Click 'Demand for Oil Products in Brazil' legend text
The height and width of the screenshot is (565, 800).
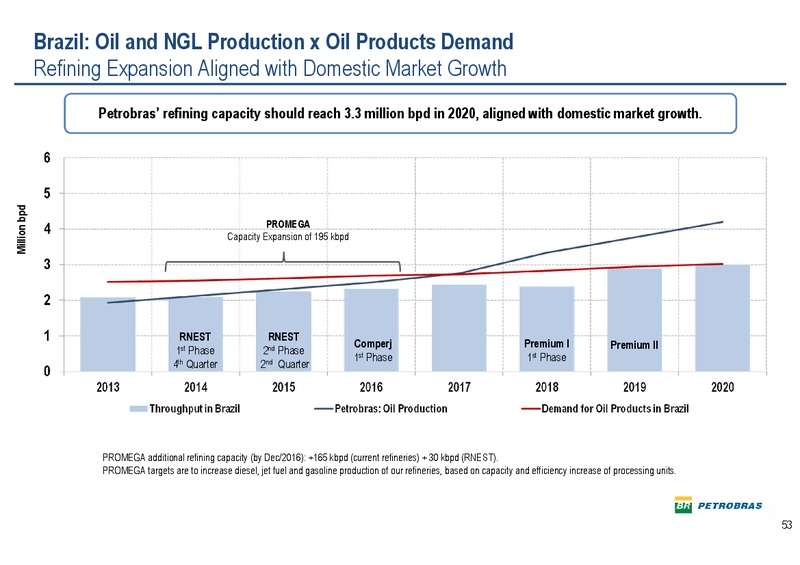tap(615, 409)
